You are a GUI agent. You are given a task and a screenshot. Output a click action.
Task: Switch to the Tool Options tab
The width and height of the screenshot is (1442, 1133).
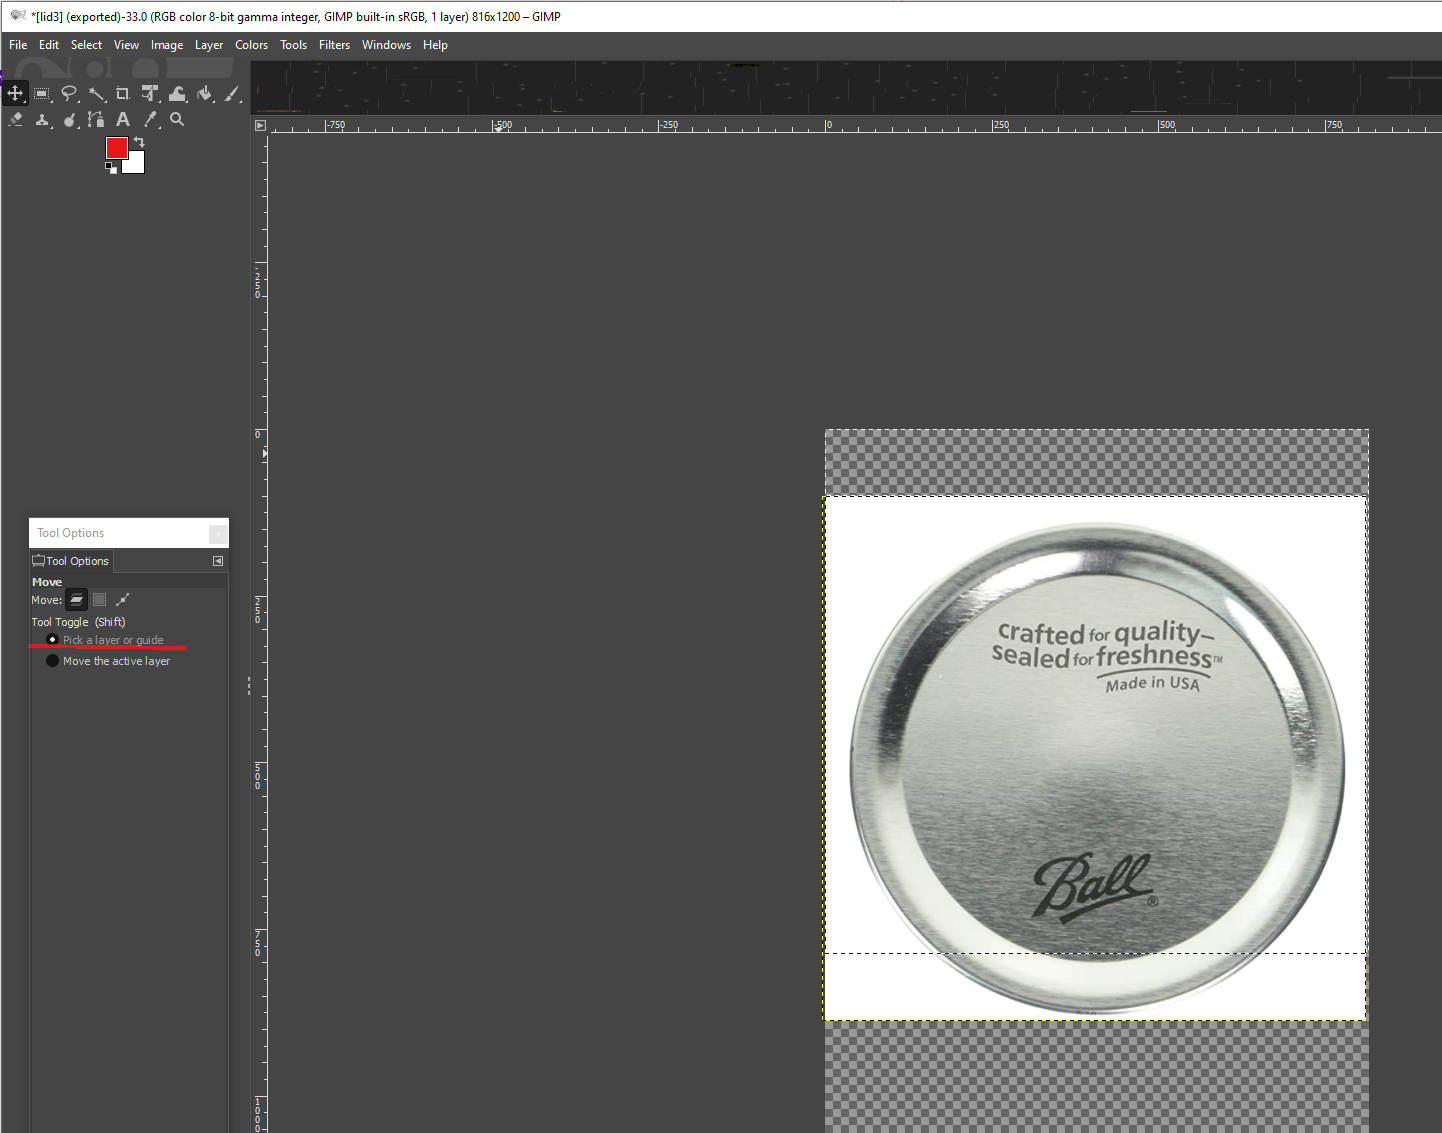point(71,561)
